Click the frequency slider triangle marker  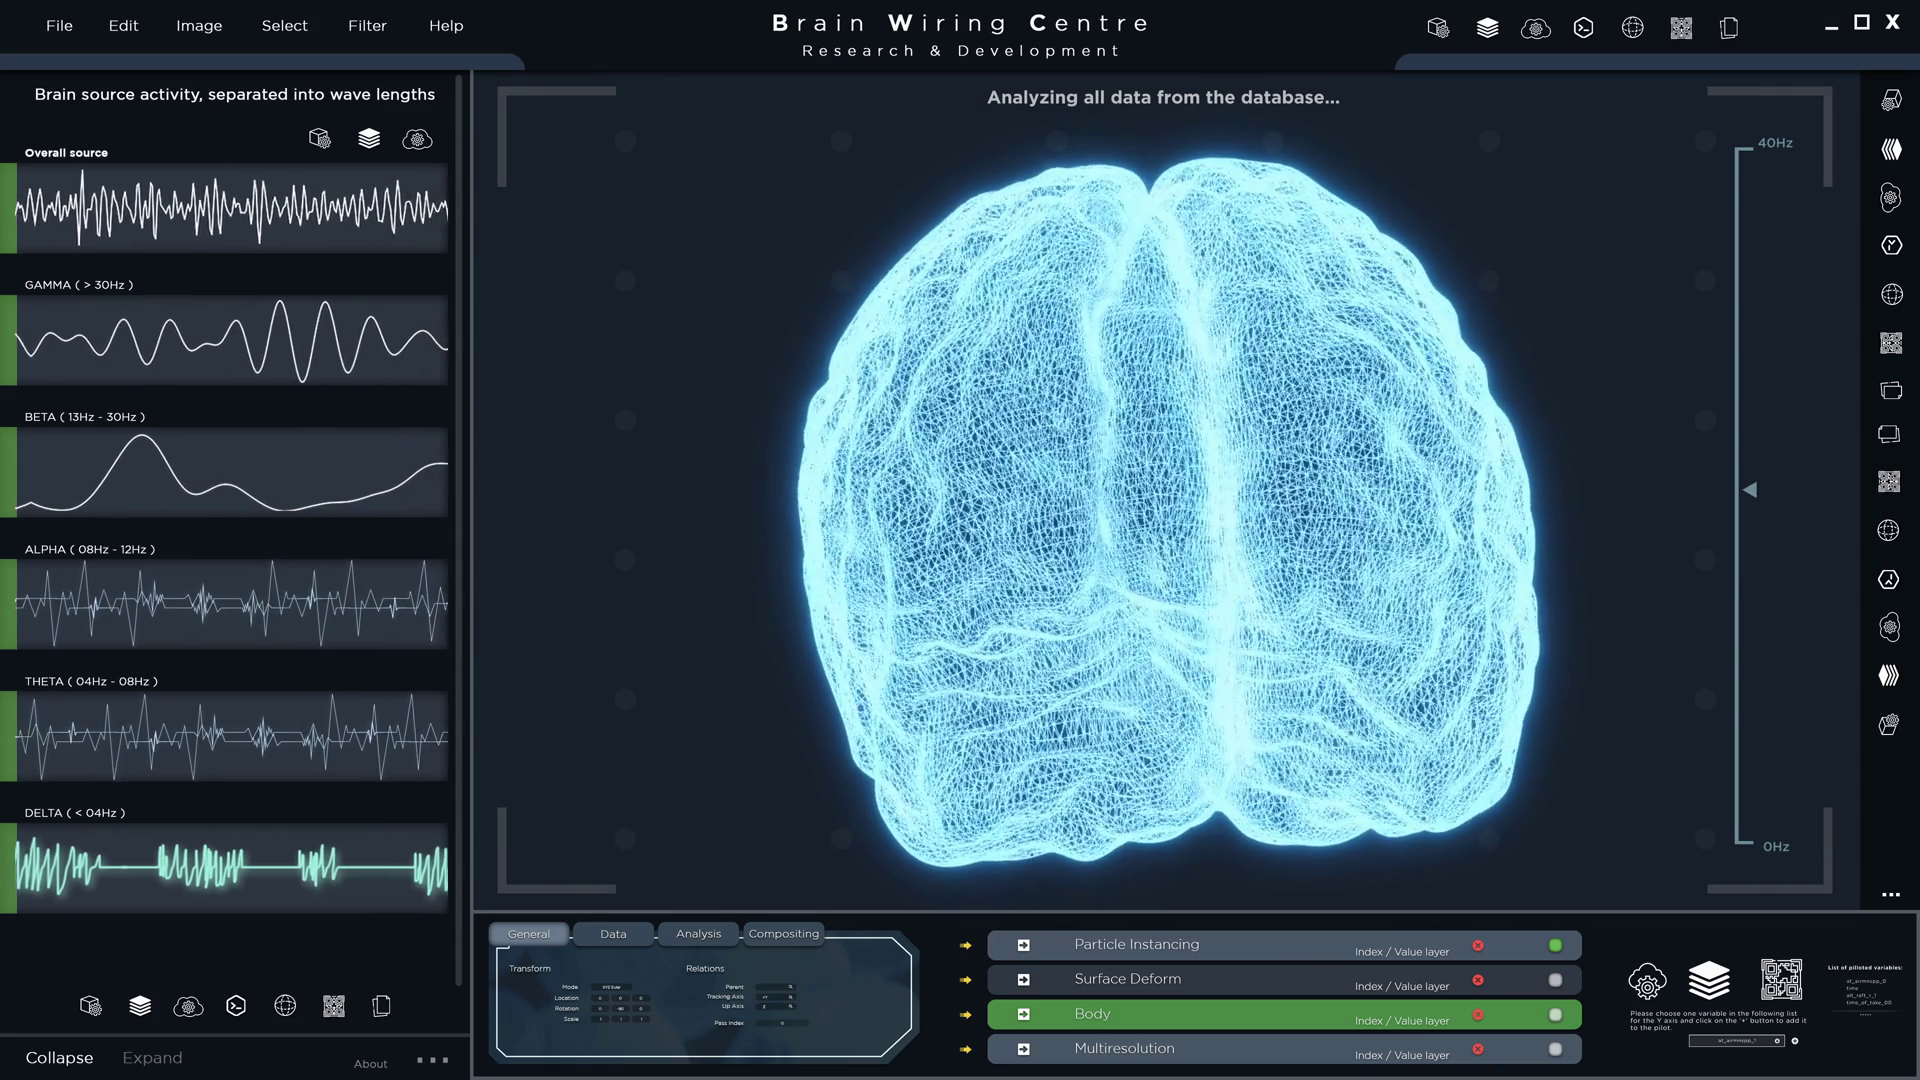[1750, 490]
